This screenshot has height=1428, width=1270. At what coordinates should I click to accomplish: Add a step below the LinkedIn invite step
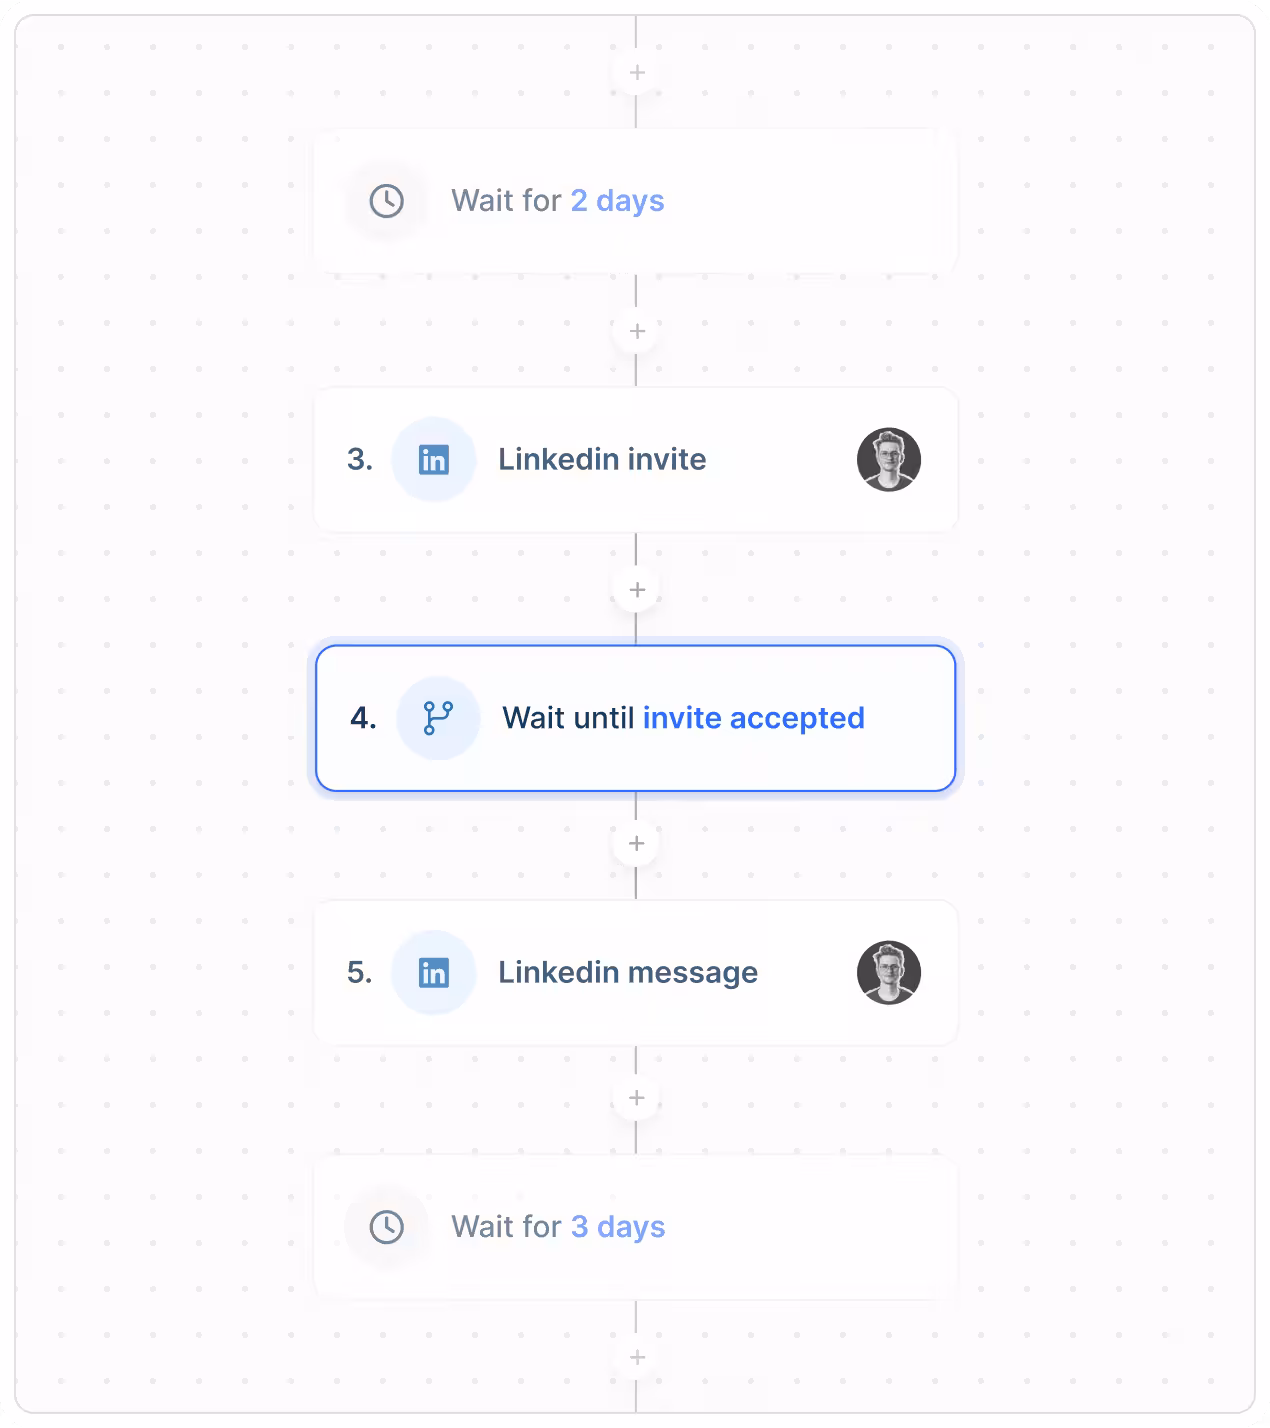(637, 590)
